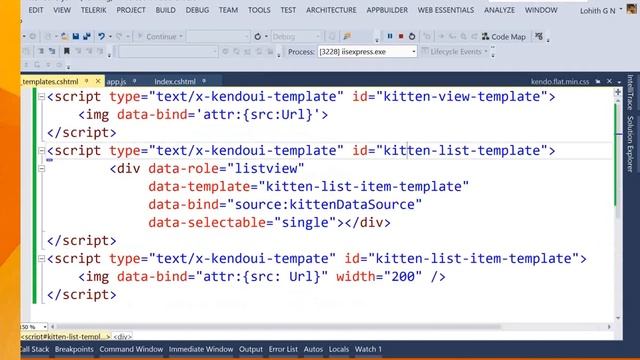Screen dimensions: 640x360
Task: Open the WEB ESSENTIALS menu
Action: pyautogui.click(x=445, y=10)
